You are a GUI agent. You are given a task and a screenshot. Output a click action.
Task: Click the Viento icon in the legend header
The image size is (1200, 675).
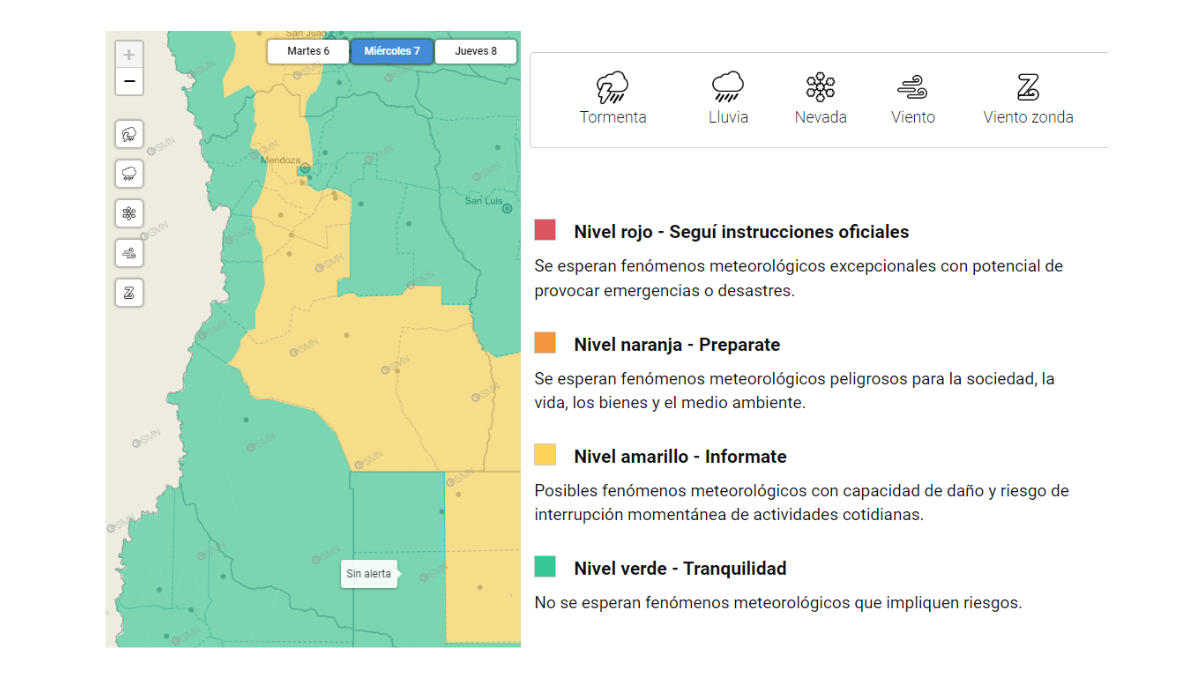912,88
